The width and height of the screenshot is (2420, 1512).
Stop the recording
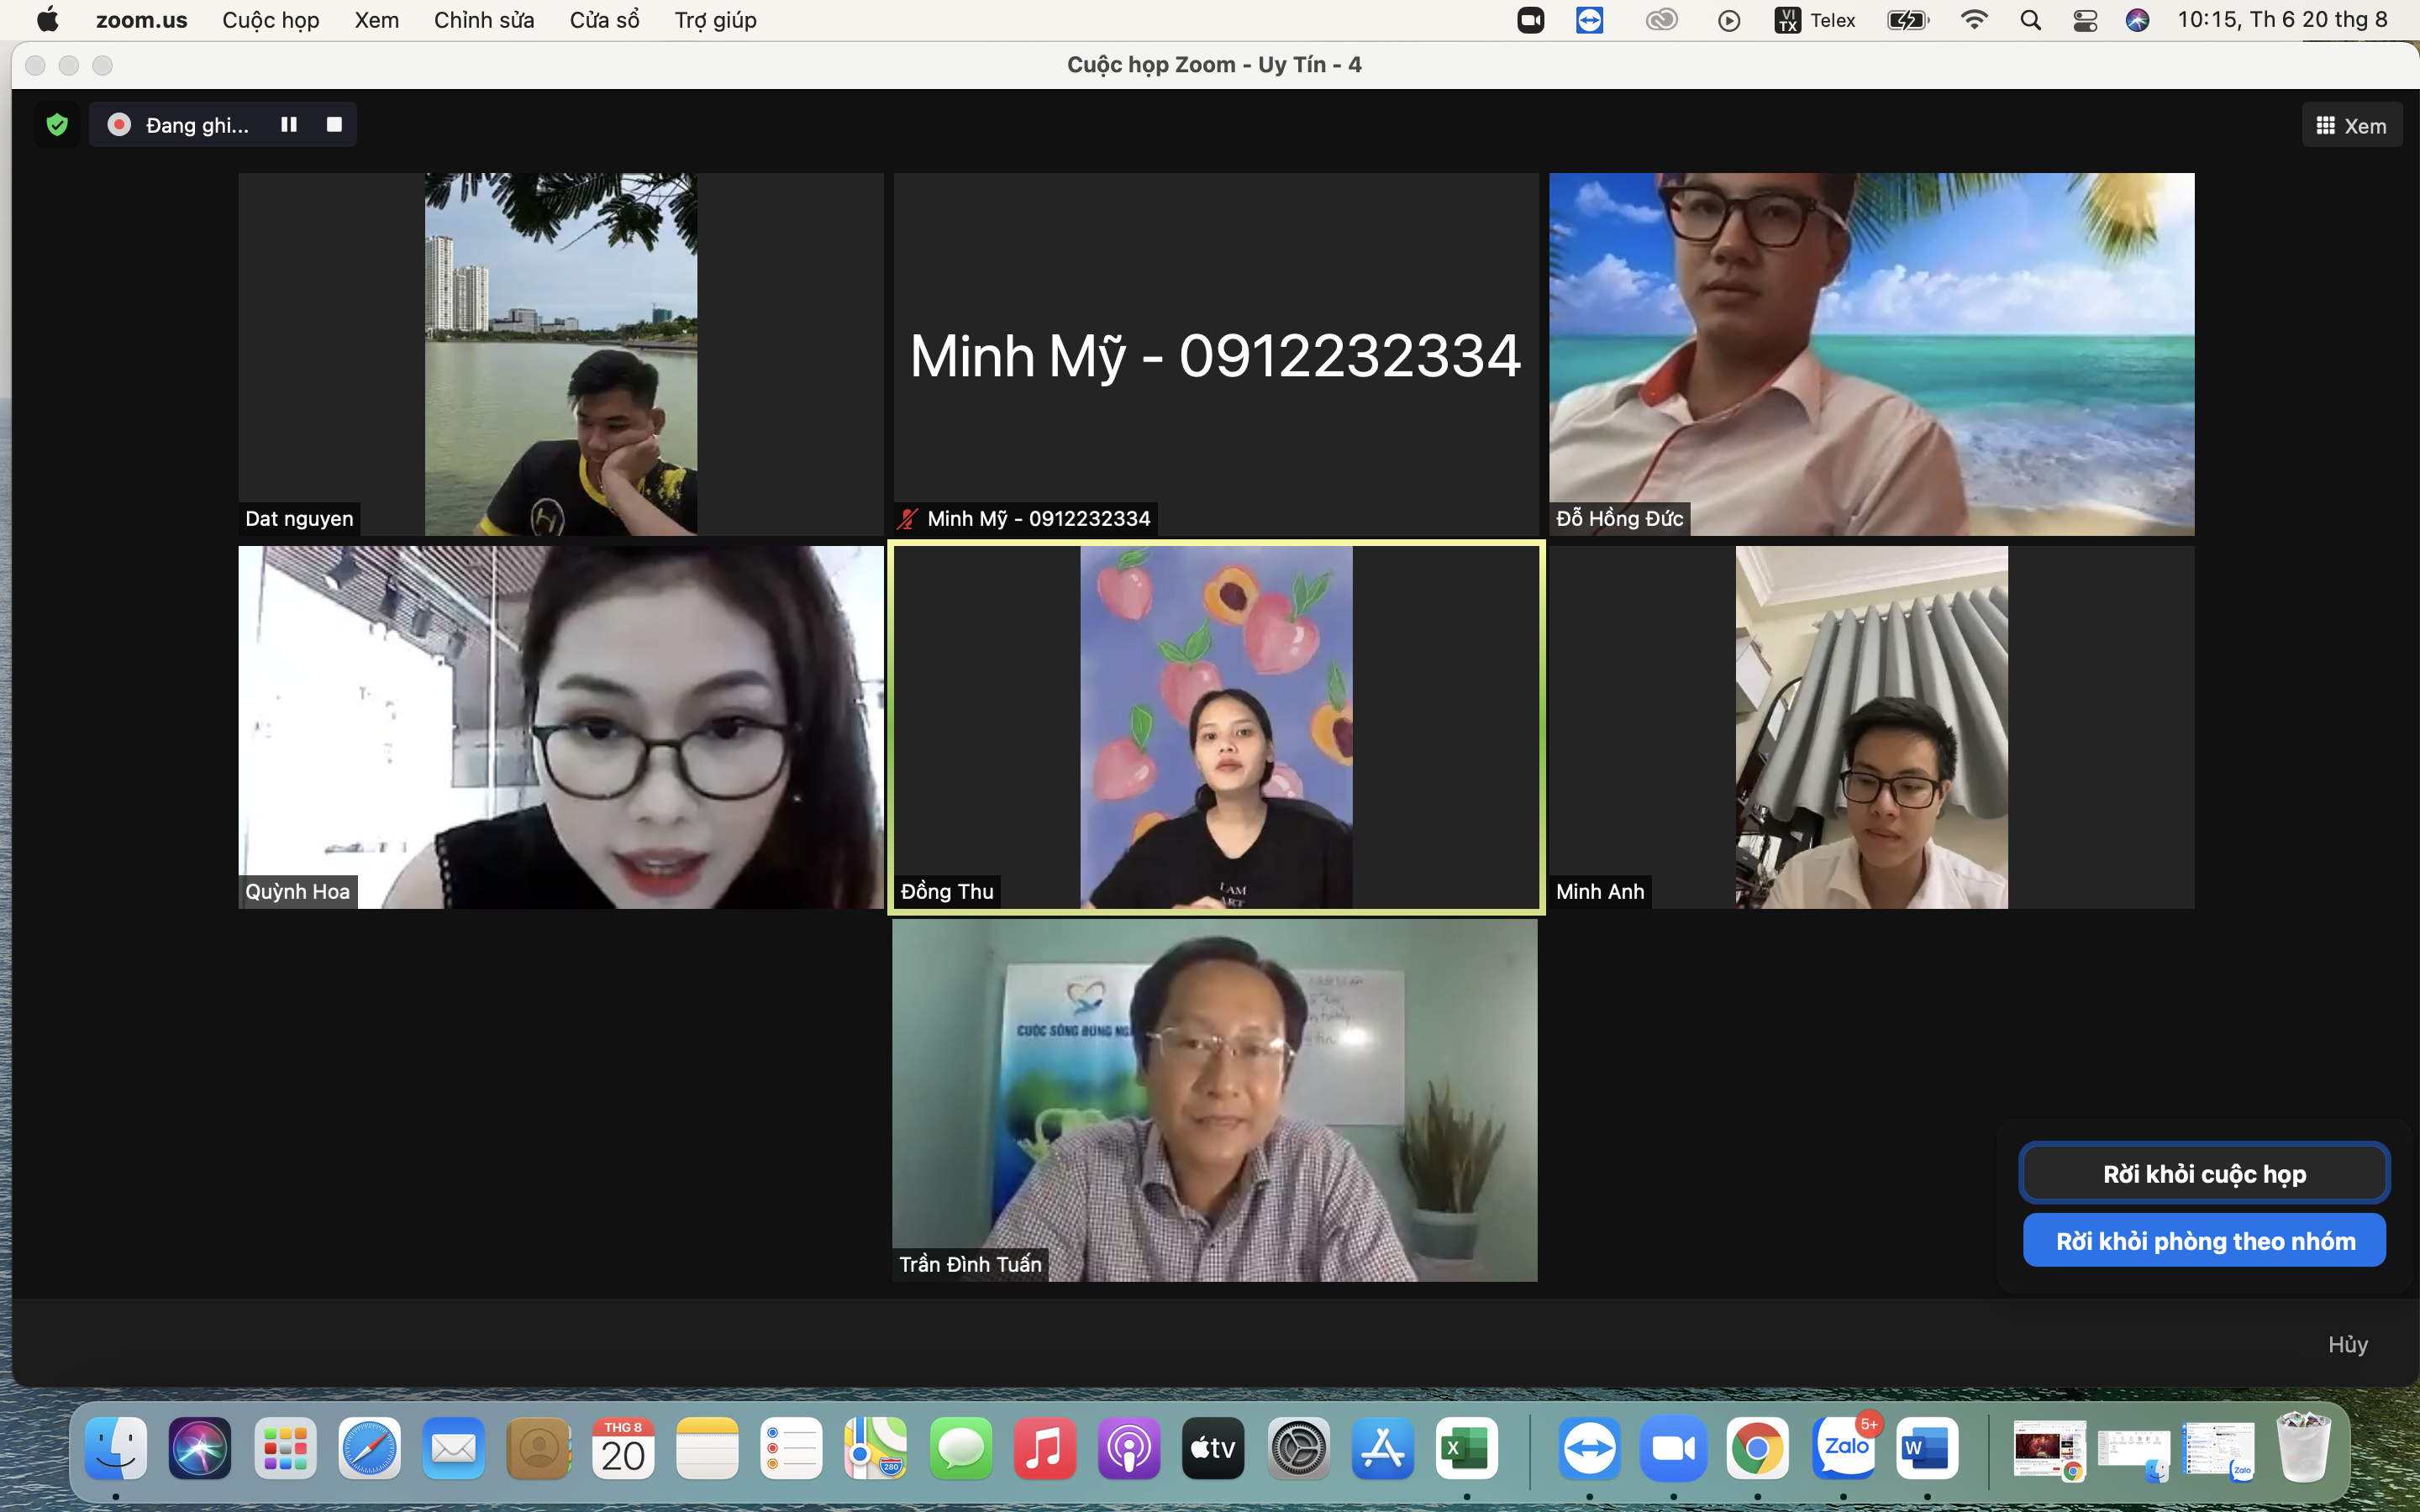[334, 125]
